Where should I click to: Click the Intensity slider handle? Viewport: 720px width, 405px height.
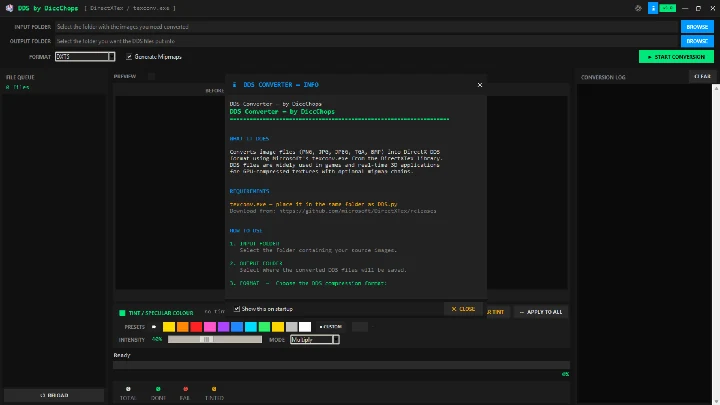206,340
